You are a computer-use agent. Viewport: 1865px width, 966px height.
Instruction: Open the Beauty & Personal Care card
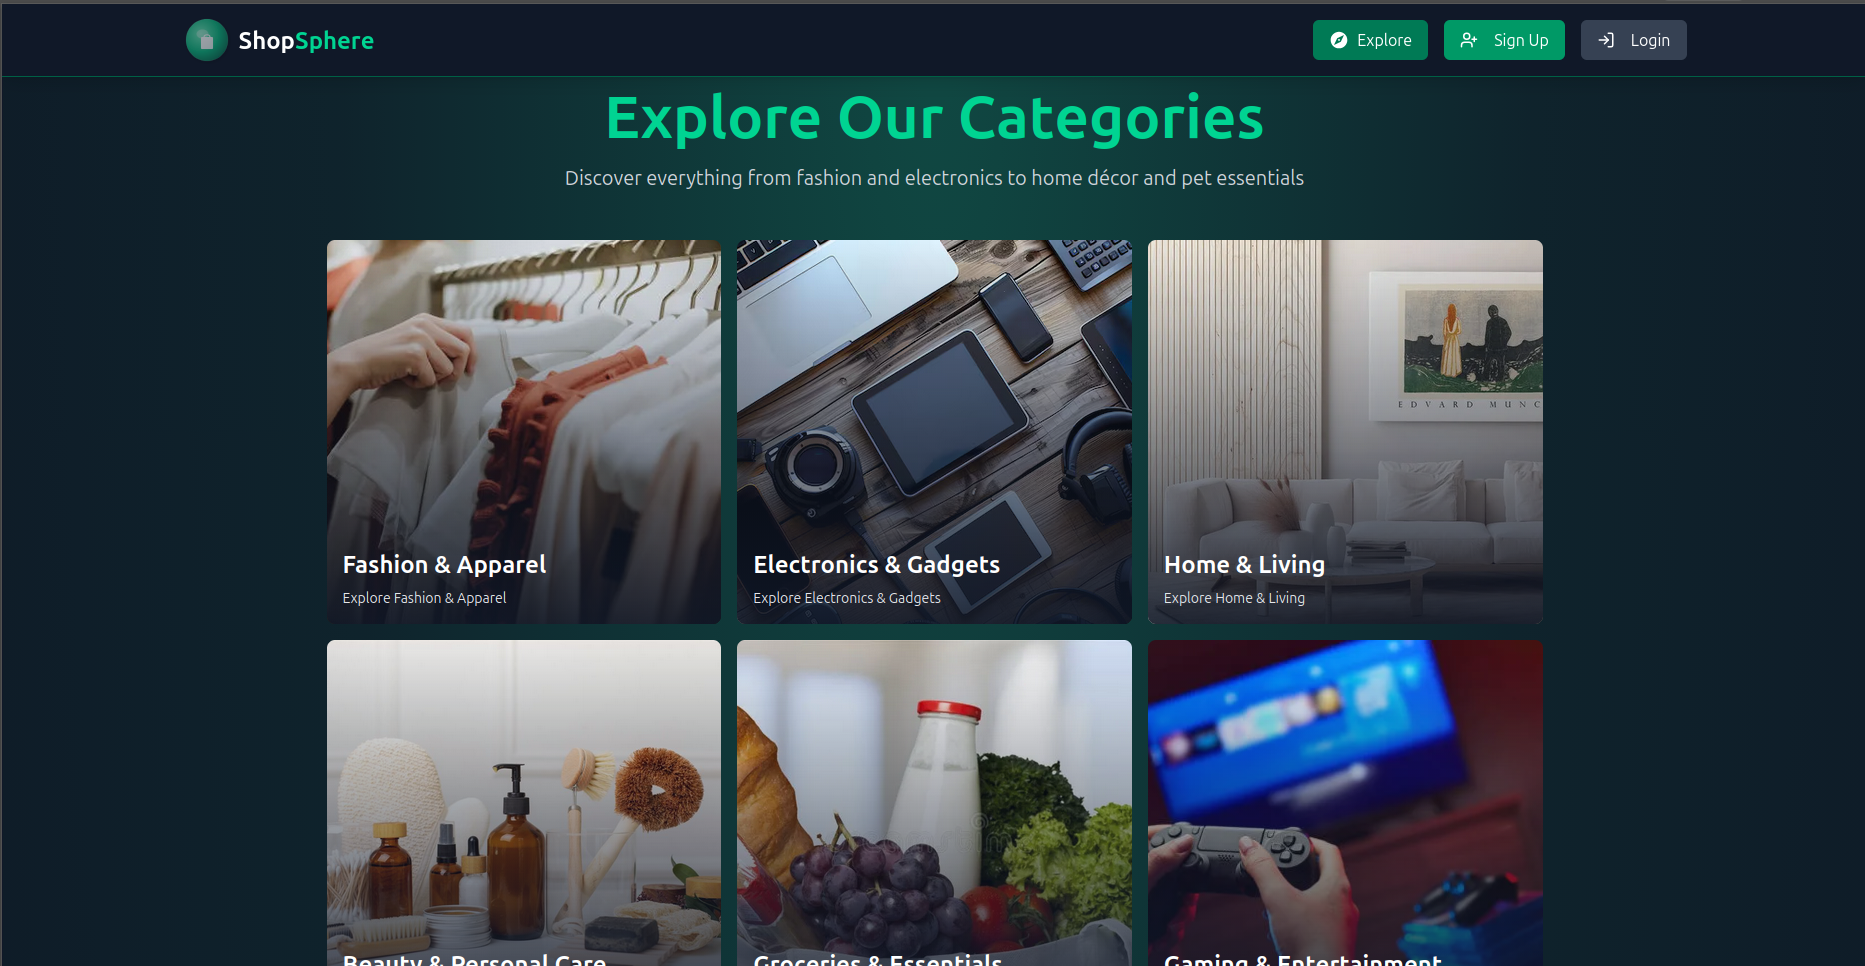click(x=524, y=803)
